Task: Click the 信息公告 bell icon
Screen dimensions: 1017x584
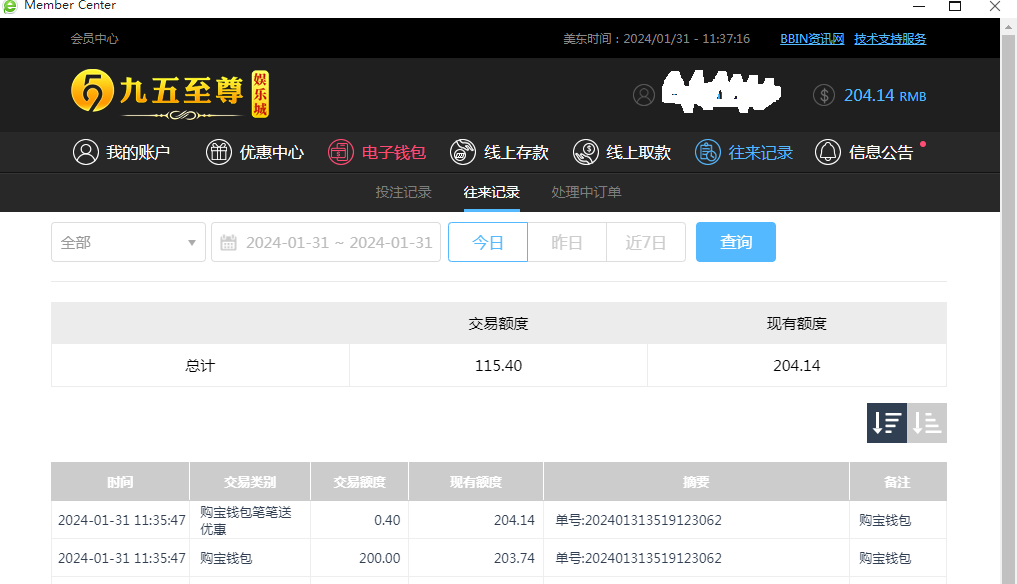Action: click(x=828, y=152)
